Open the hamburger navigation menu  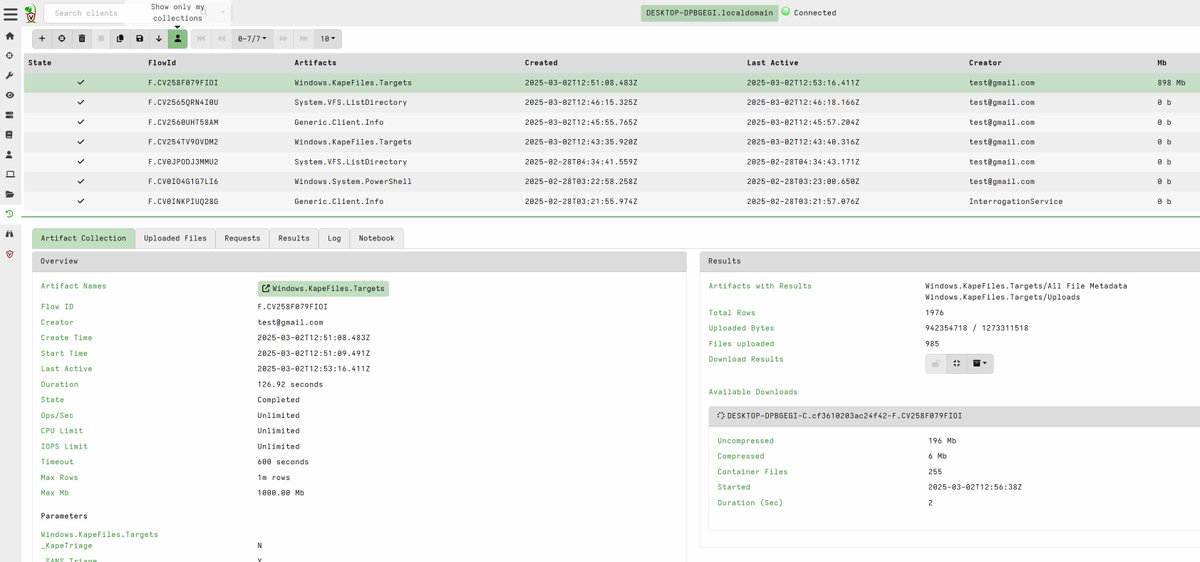pos(10,13)
